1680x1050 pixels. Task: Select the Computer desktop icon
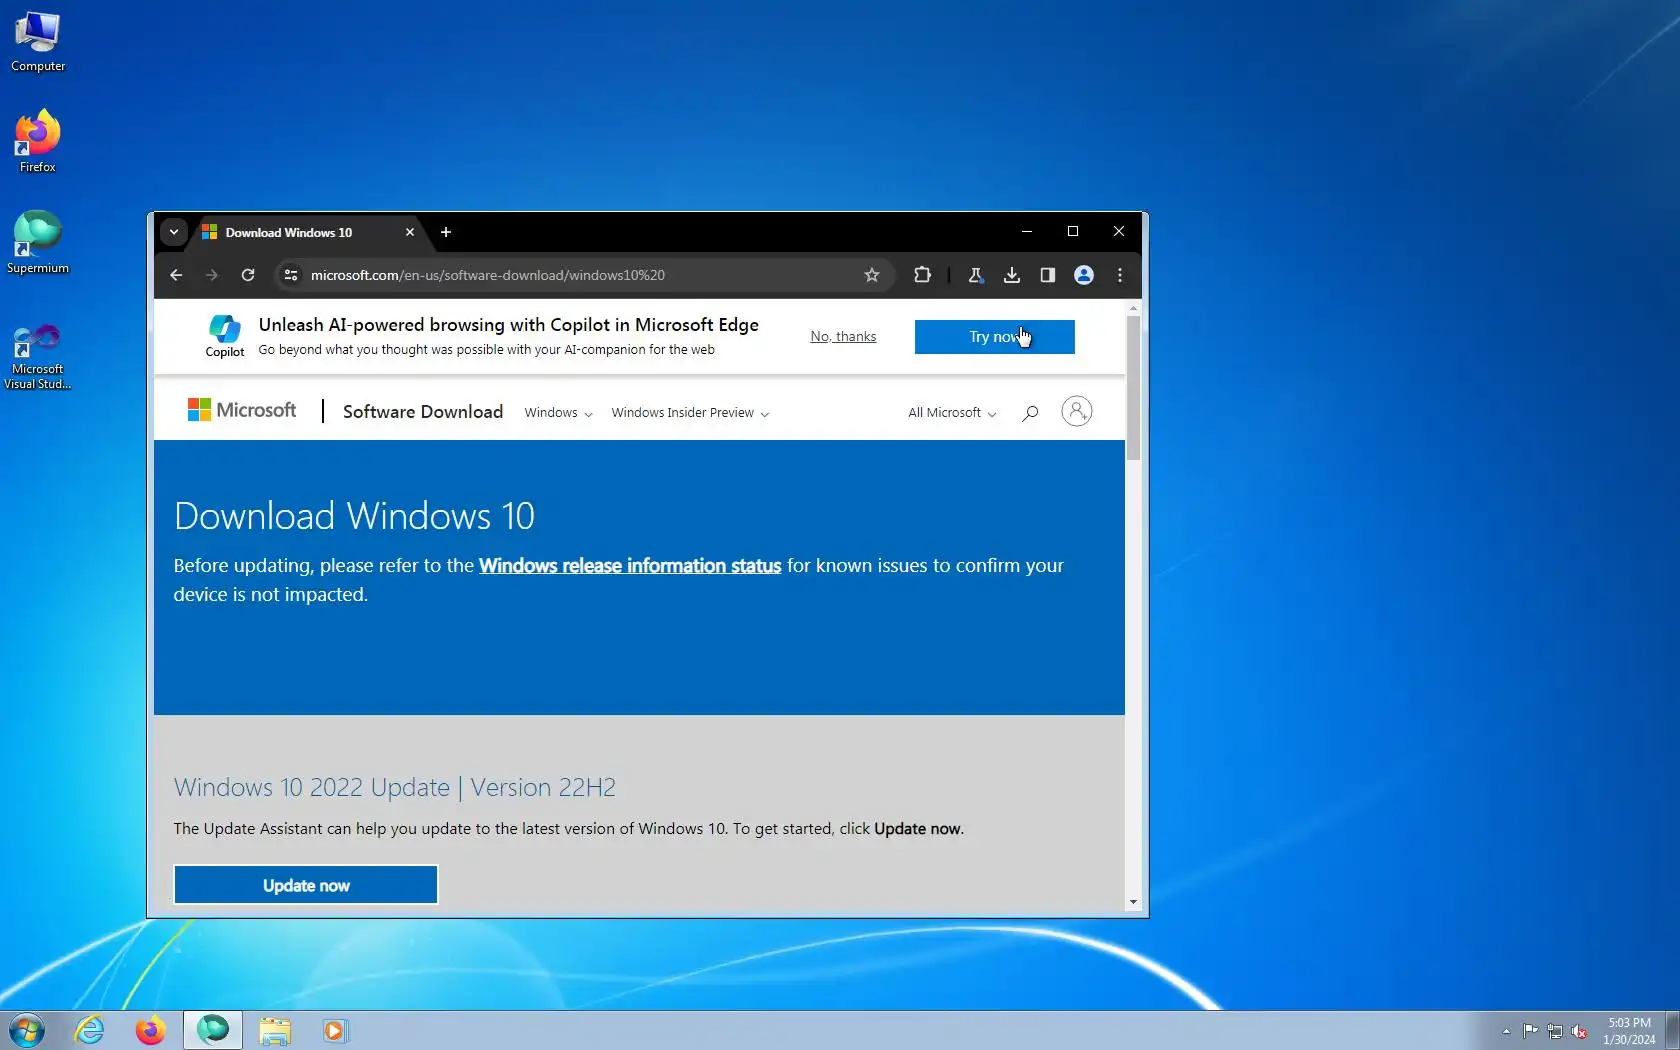pyautogui.click(x=38, y=42)
